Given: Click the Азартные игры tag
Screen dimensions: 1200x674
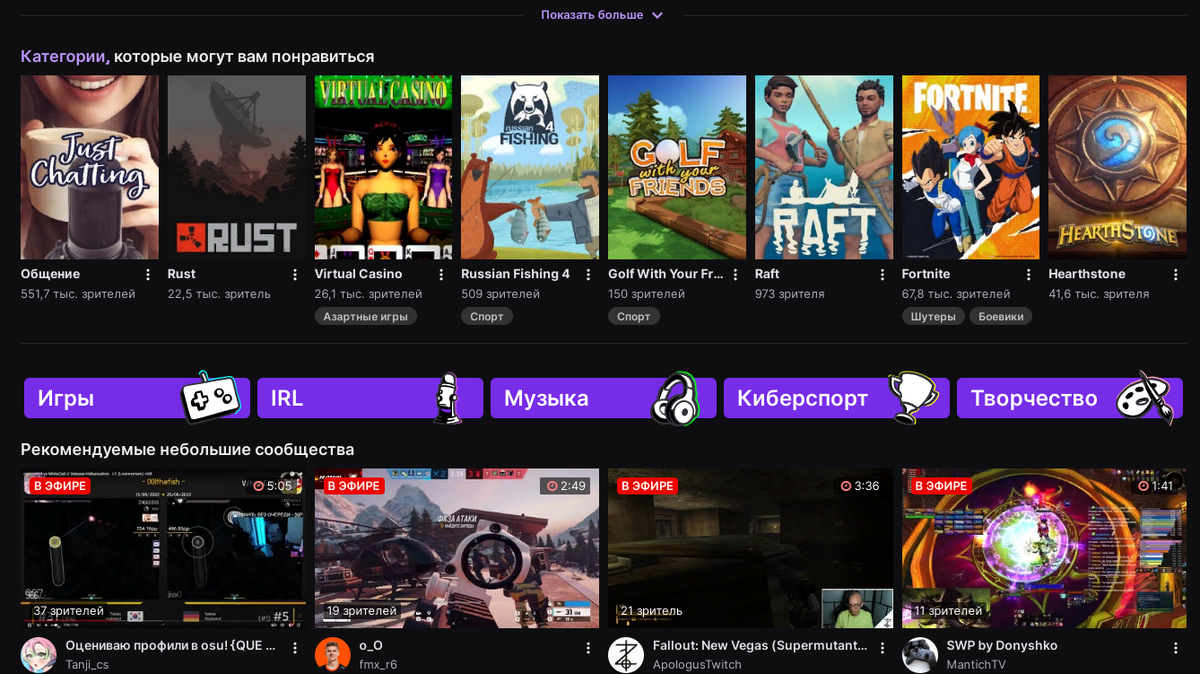Looking at the screenshot, I should click(366, 316).
